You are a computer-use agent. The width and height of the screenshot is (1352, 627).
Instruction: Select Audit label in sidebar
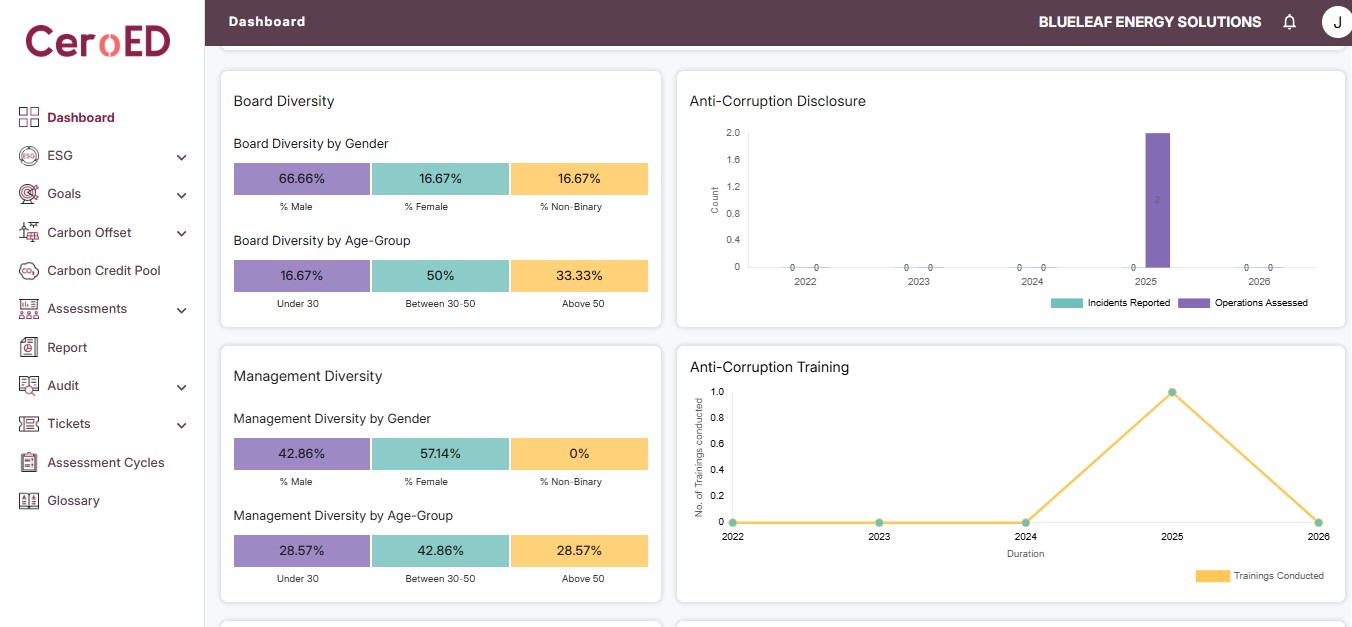tap(63, 386)
